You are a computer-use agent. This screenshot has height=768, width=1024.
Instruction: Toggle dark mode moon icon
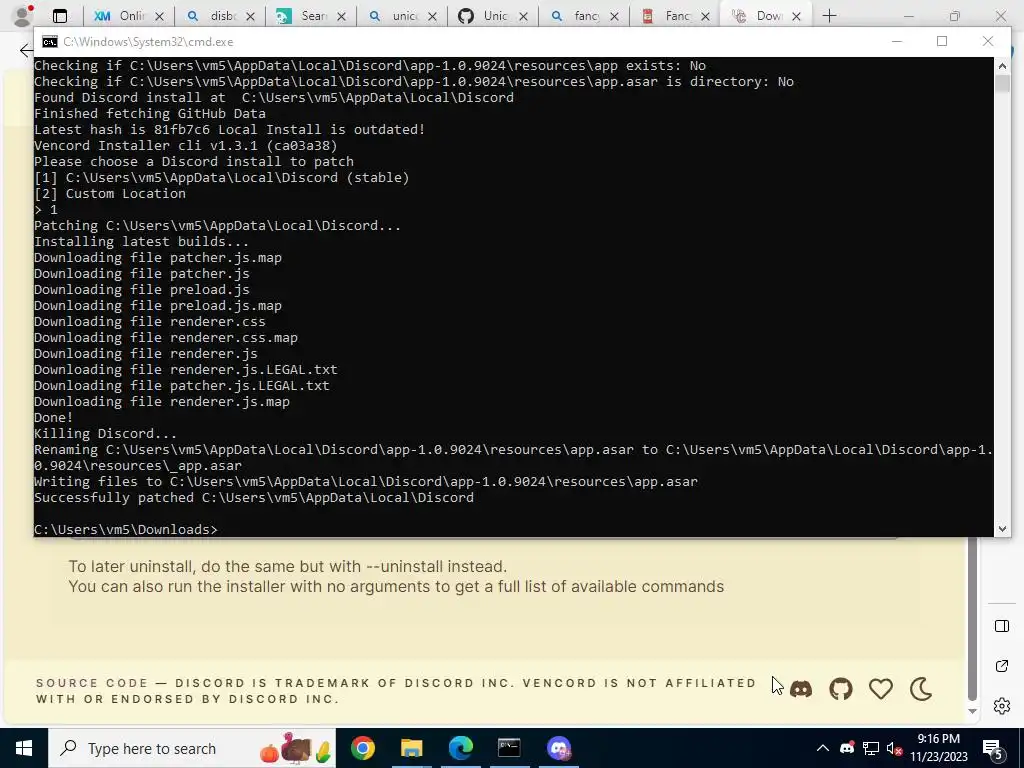921,689
